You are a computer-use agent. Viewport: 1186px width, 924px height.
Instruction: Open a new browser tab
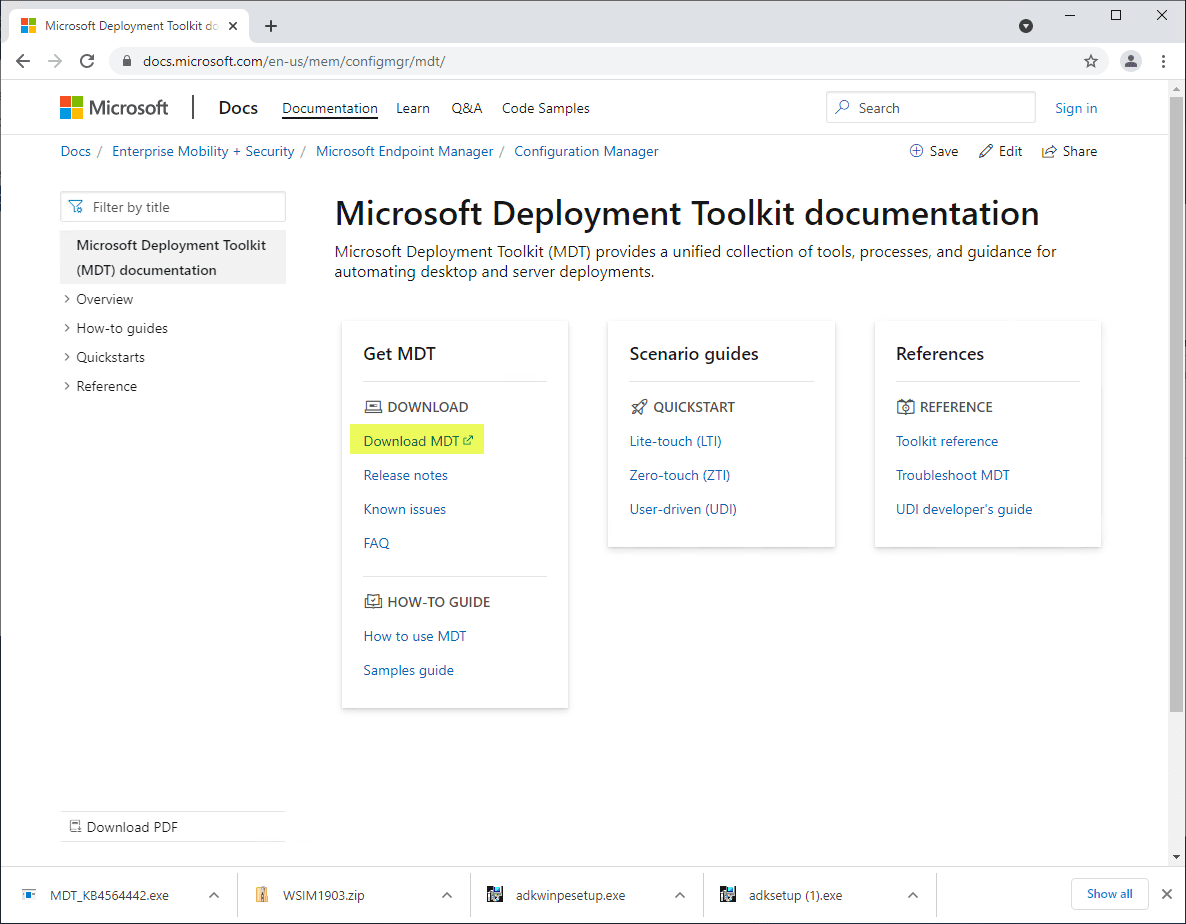click(x=271, y=26)
